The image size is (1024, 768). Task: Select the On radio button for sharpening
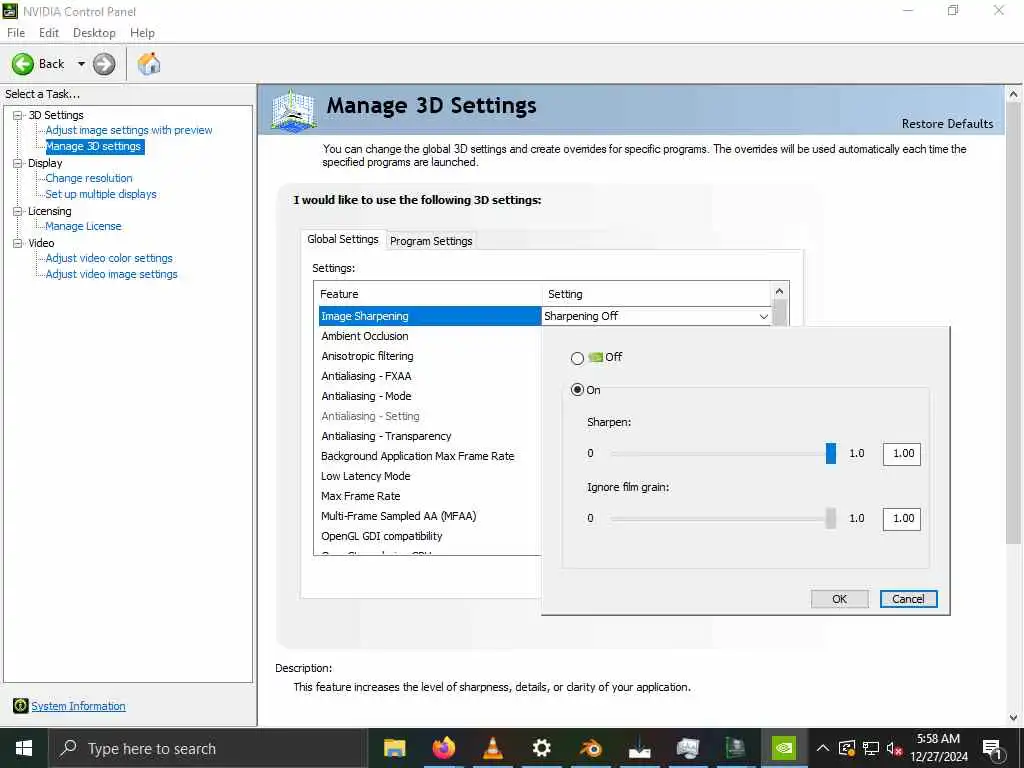pyautogui.click(x=577, y=390)
